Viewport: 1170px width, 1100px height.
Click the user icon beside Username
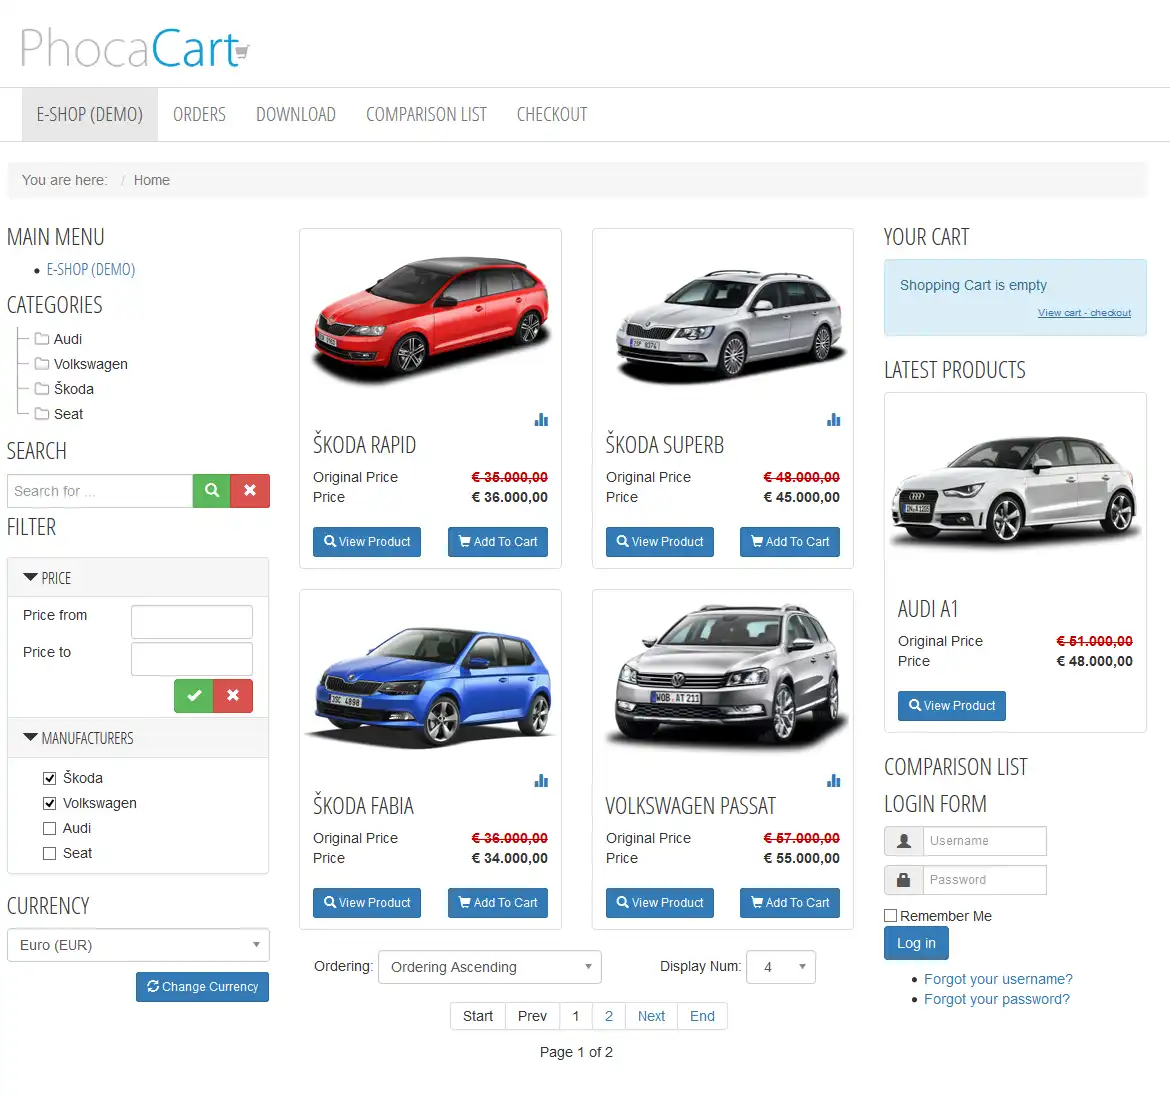(x=904, y=840)
